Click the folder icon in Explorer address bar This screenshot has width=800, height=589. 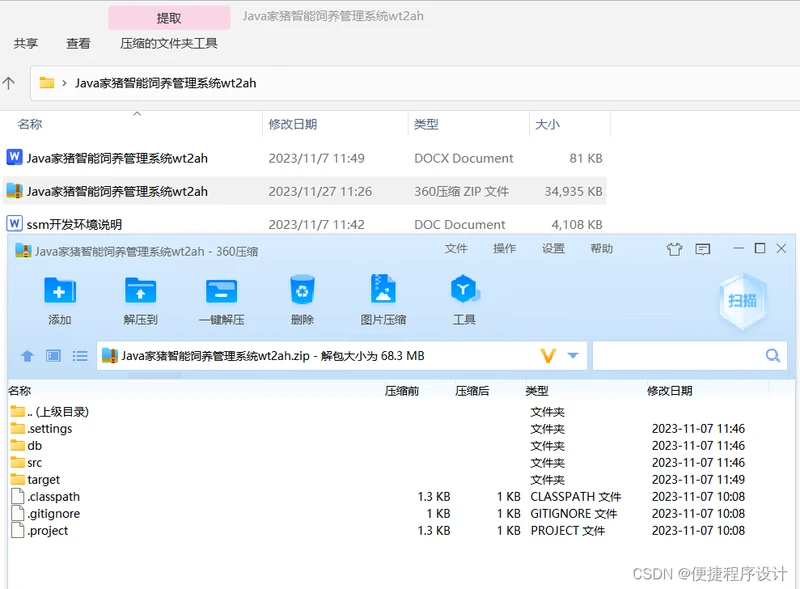tap(47, 83)
